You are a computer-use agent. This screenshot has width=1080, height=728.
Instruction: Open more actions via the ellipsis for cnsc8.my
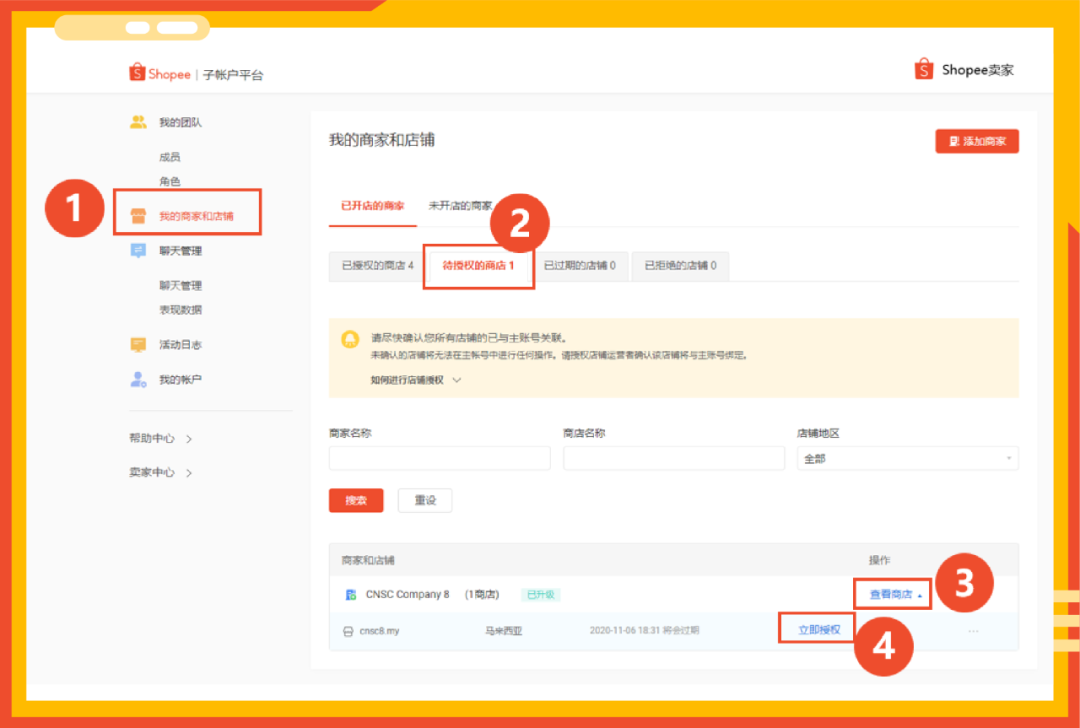[972, 629]
